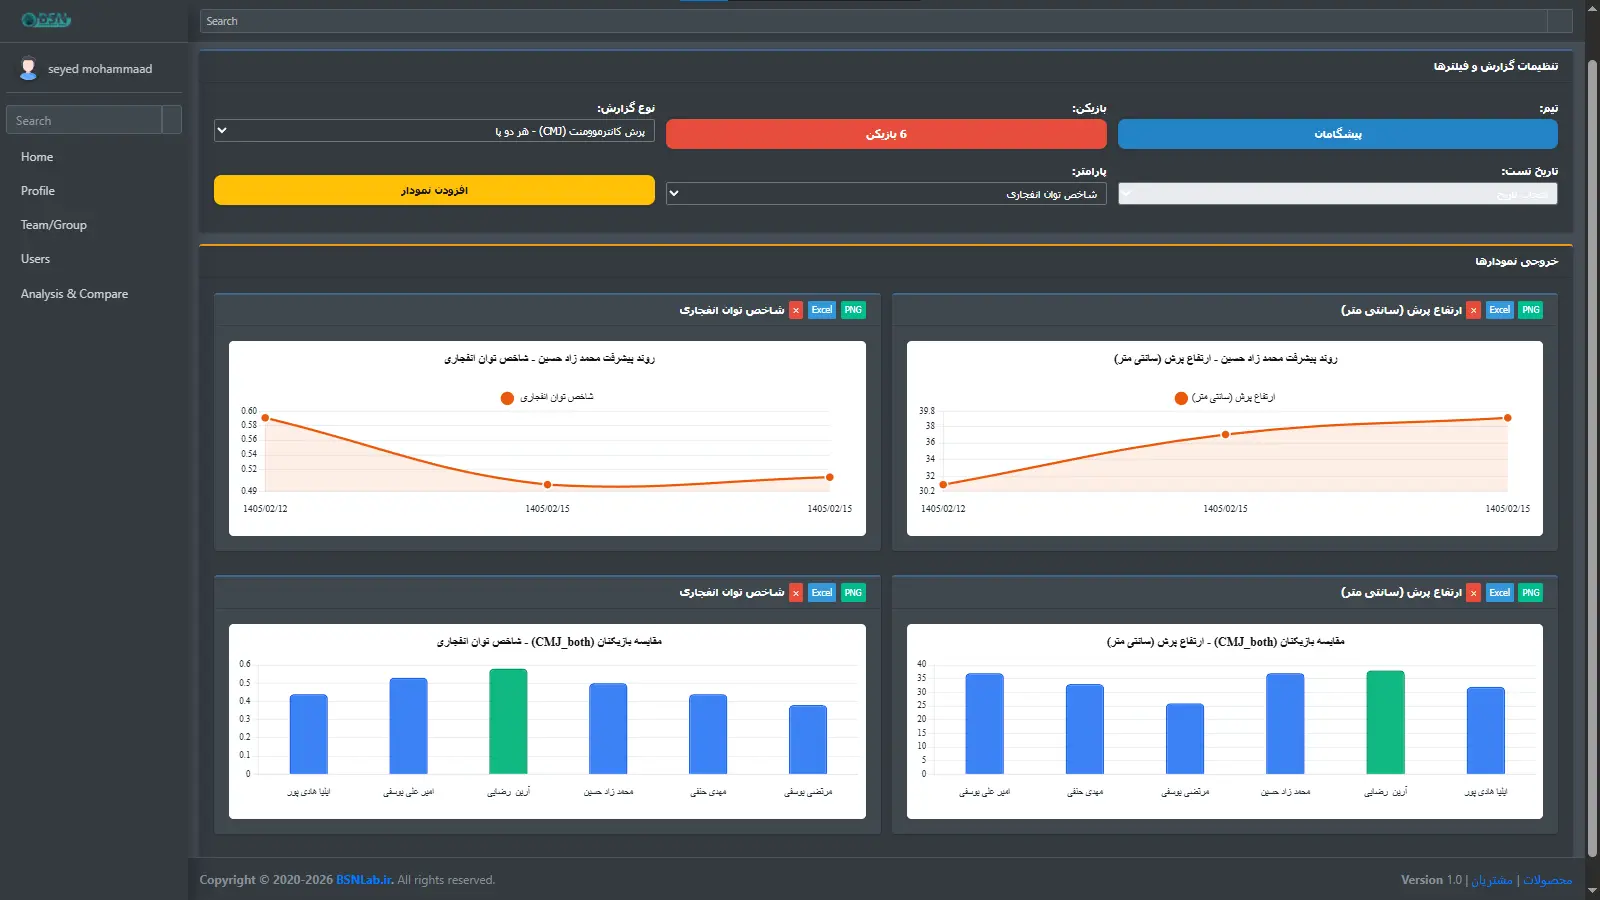Click the sidebar Search input field
Viewport: 1600px width, 900px height.
84,120
